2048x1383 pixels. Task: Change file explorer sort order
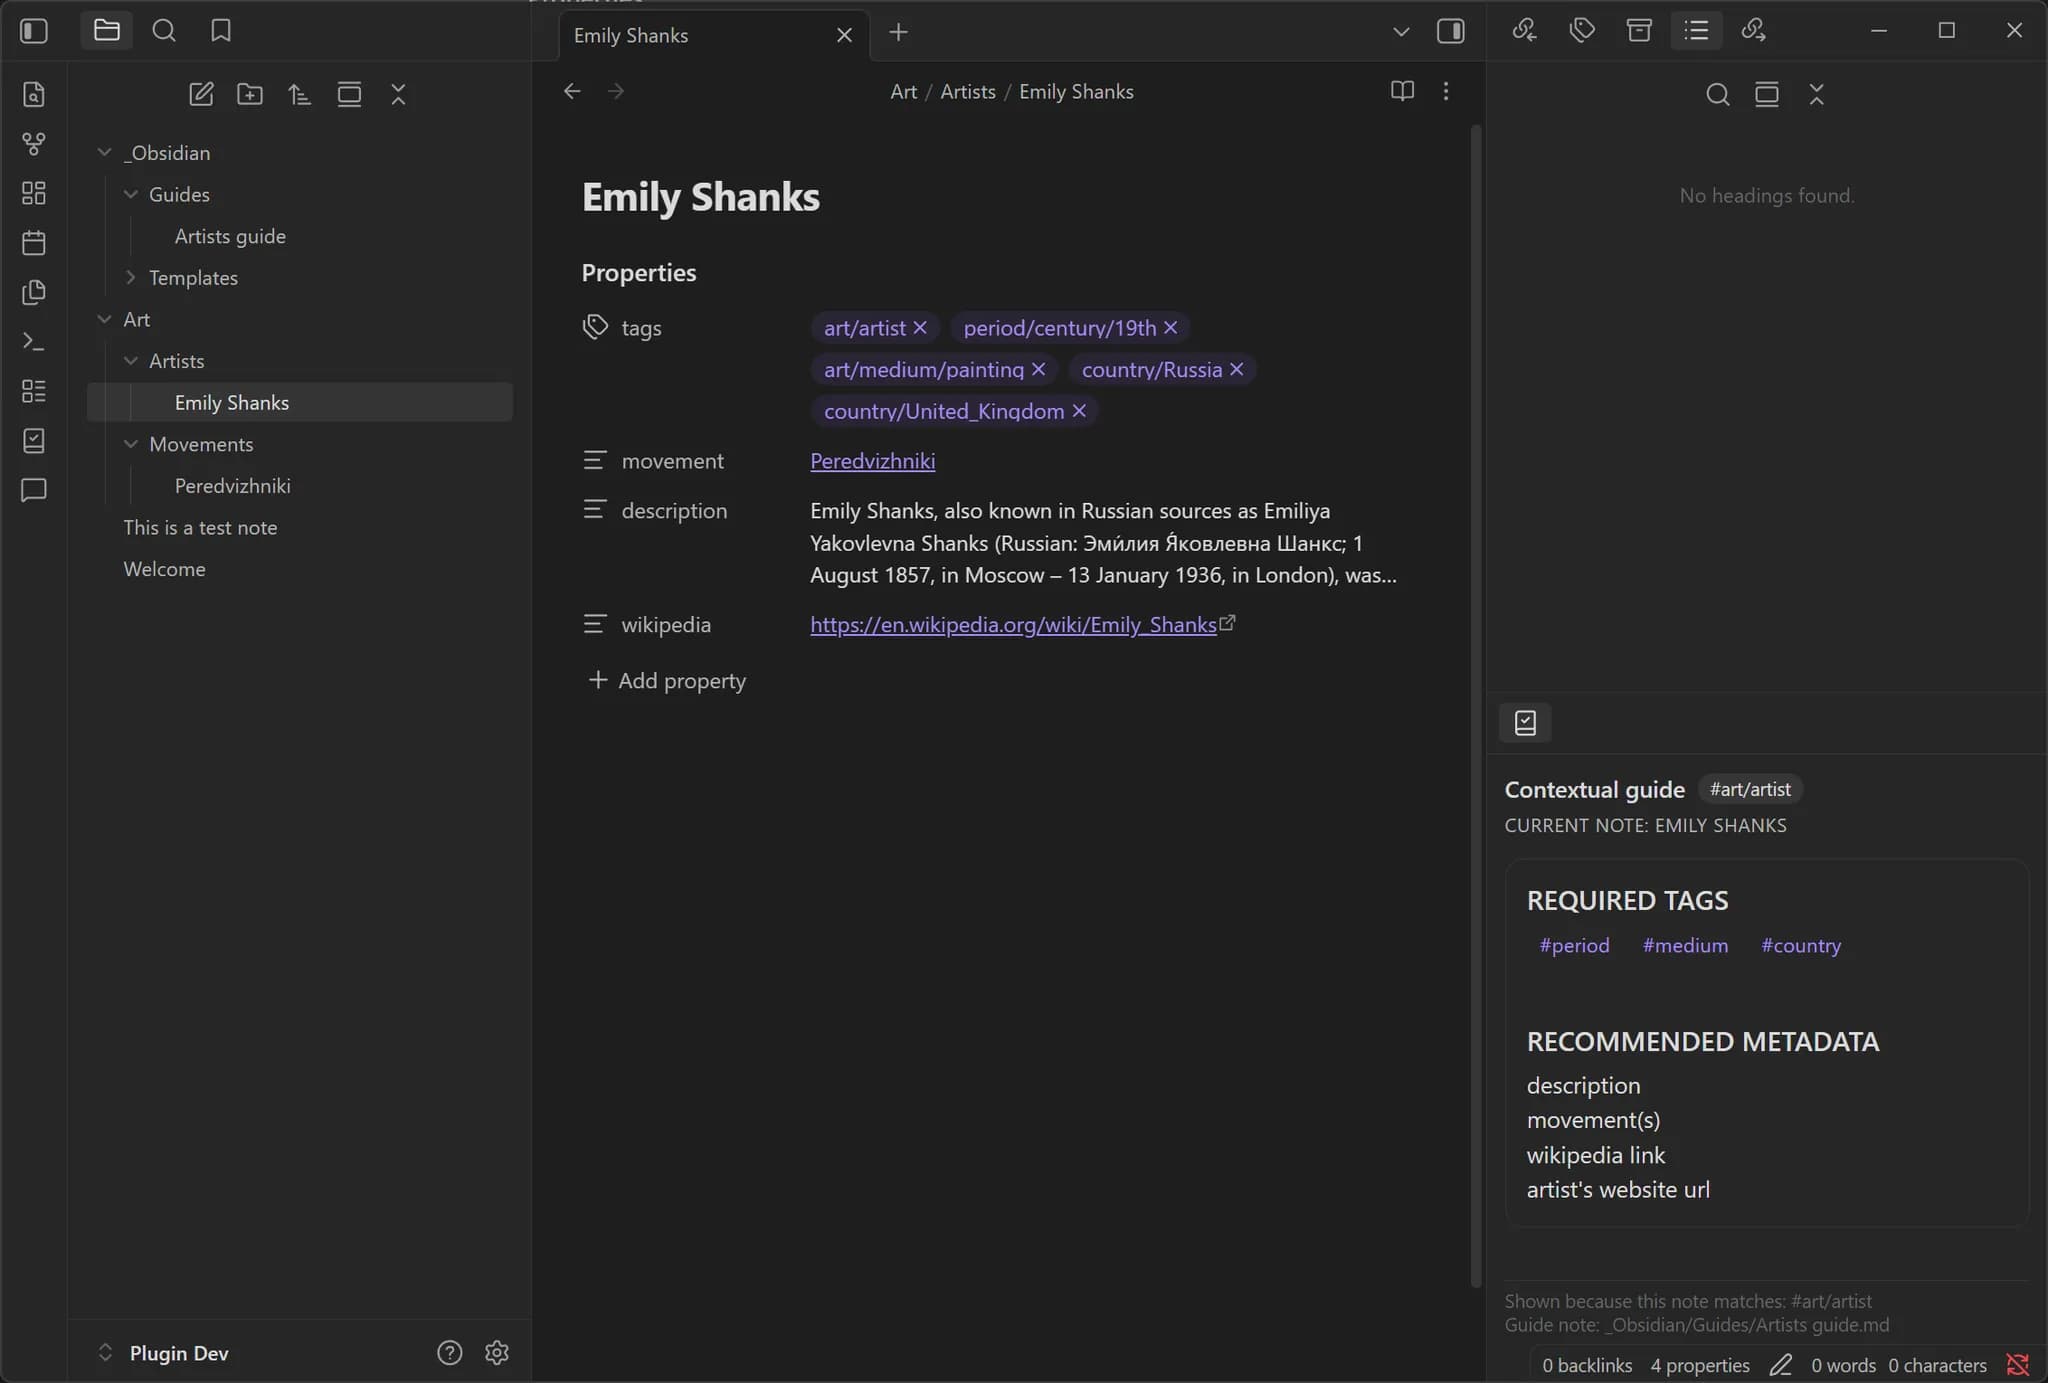pos(299,94)
